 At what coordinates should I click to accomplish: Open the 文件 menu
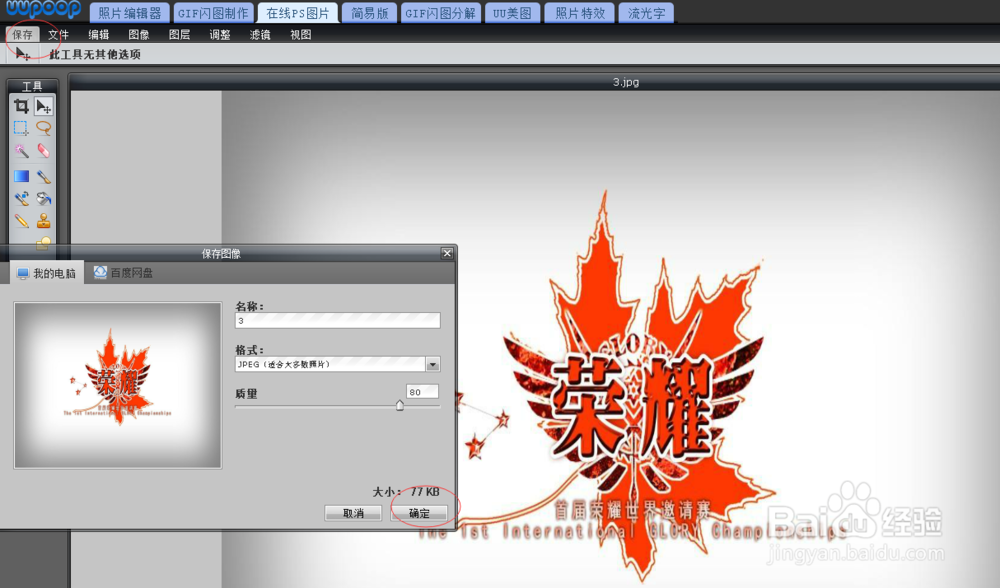pyautogui.click(x=58, y=34)
